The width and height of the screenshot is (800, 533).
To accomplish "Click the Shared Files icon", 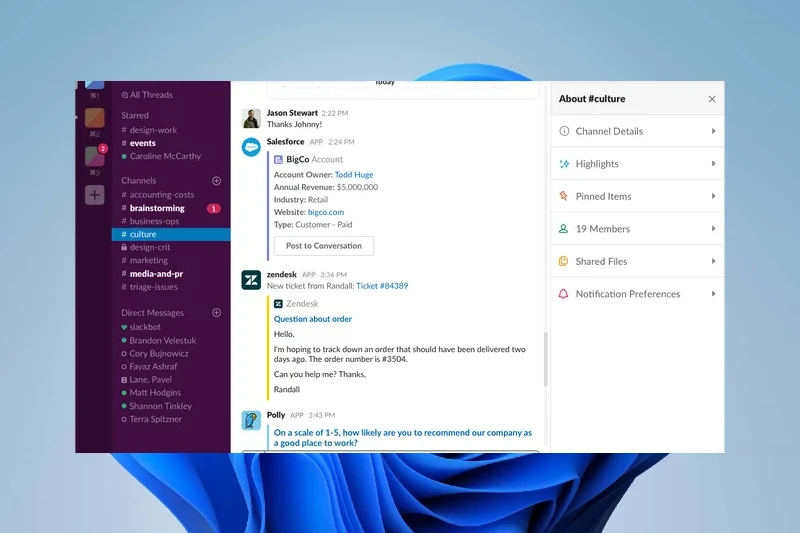I will (564, 261).
